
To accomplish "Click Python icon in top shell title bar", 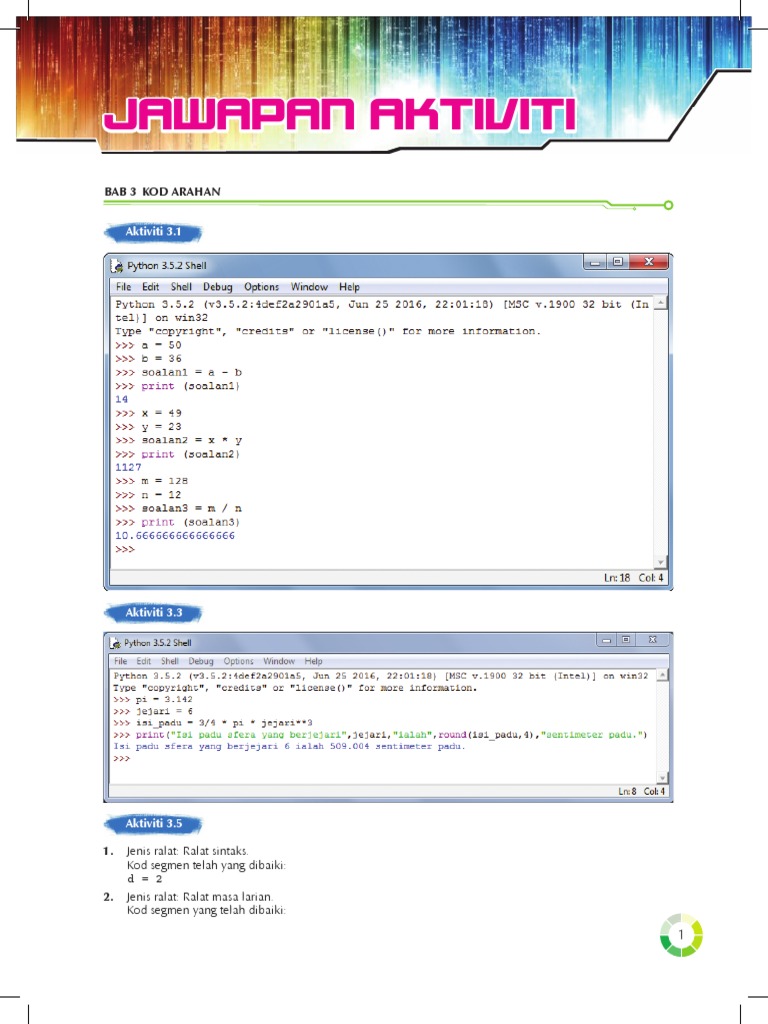I will click(x=117, y=266).
